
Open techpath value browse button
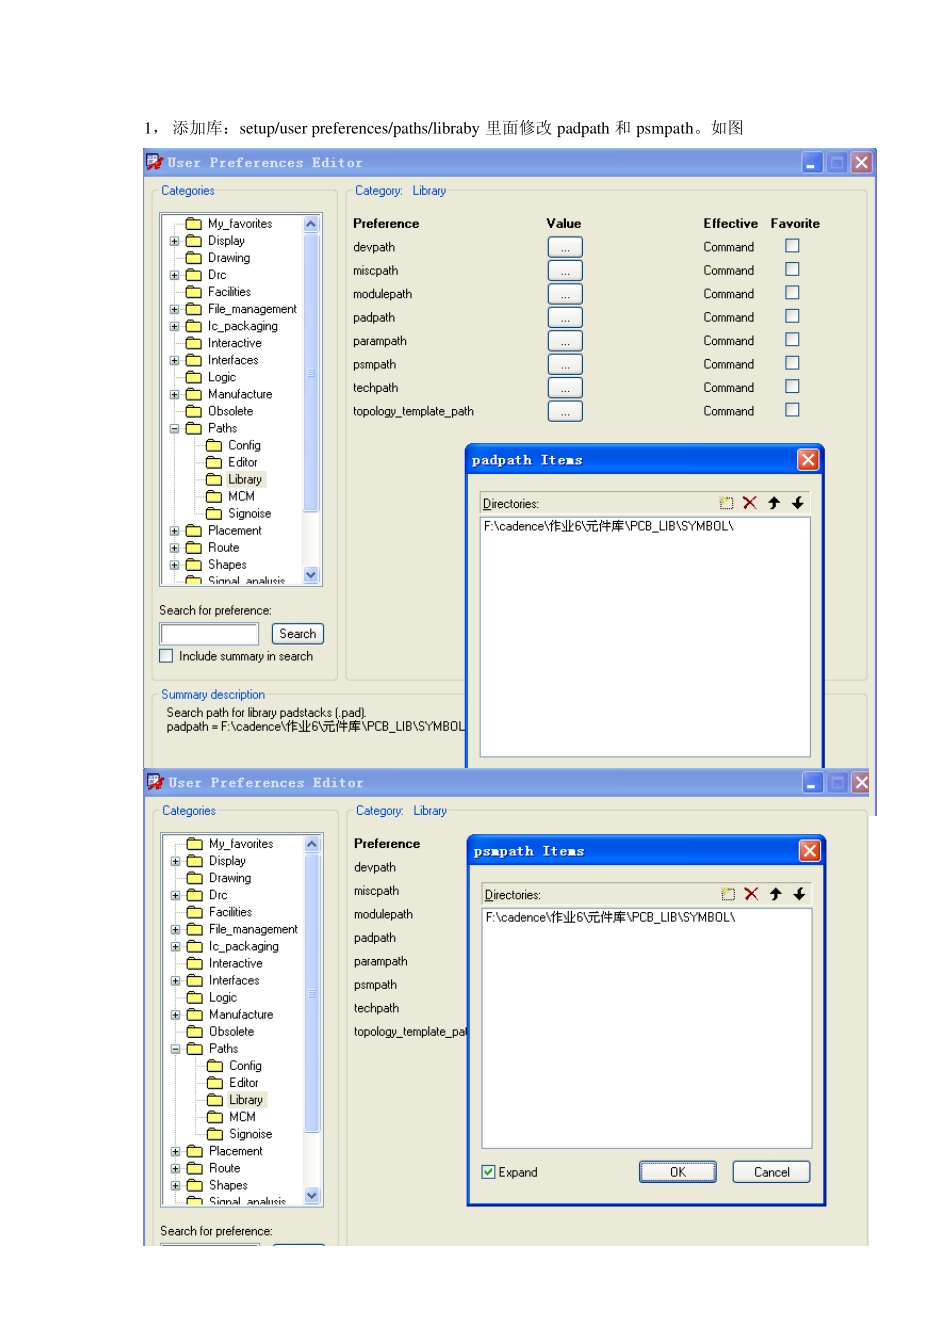[565, 388]
